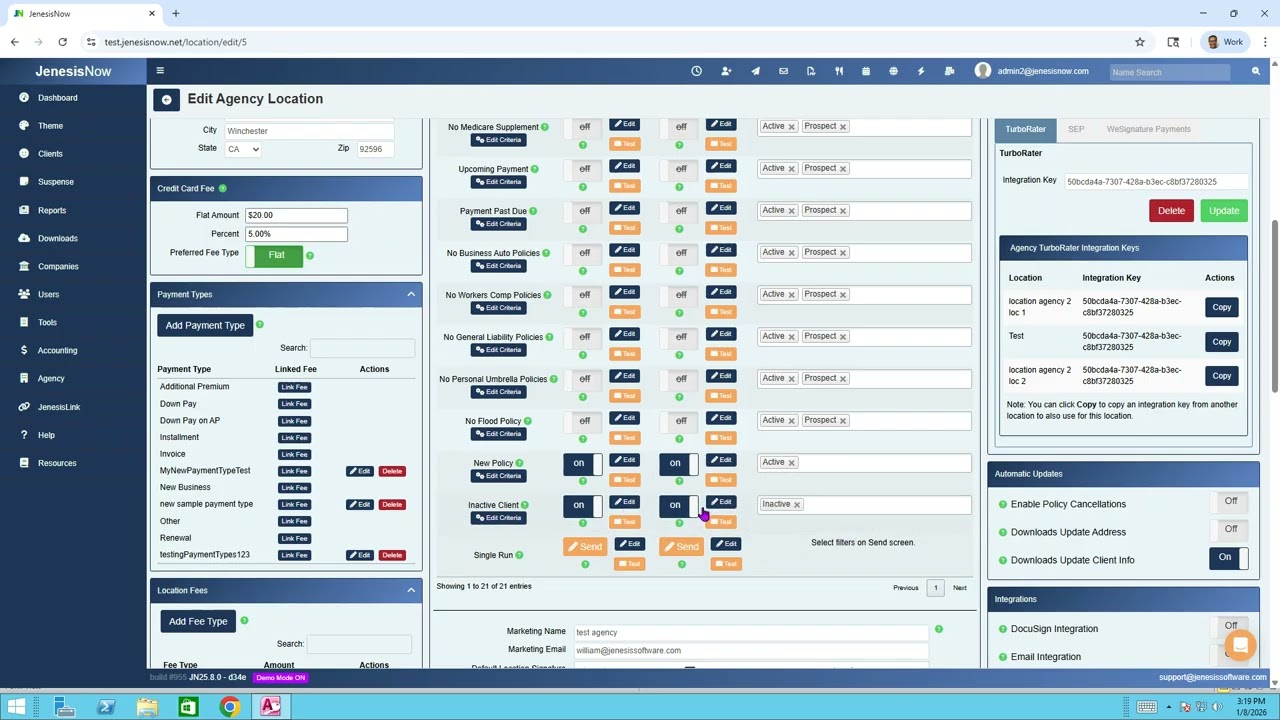Viewport: 1280px width, 720px height.
Task: Remove the Inactive tag in Inactive Client row
Action: (797, 504)
